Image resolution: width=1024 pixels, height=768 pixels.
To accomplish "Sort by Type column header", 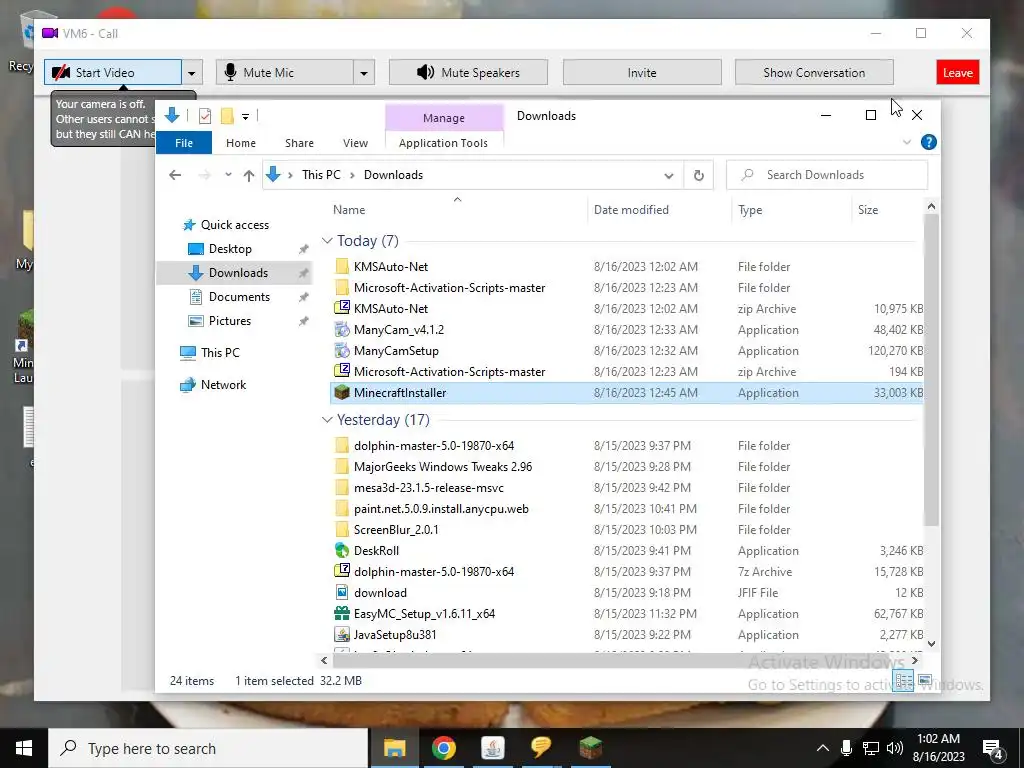I will [x=792, y=210].
